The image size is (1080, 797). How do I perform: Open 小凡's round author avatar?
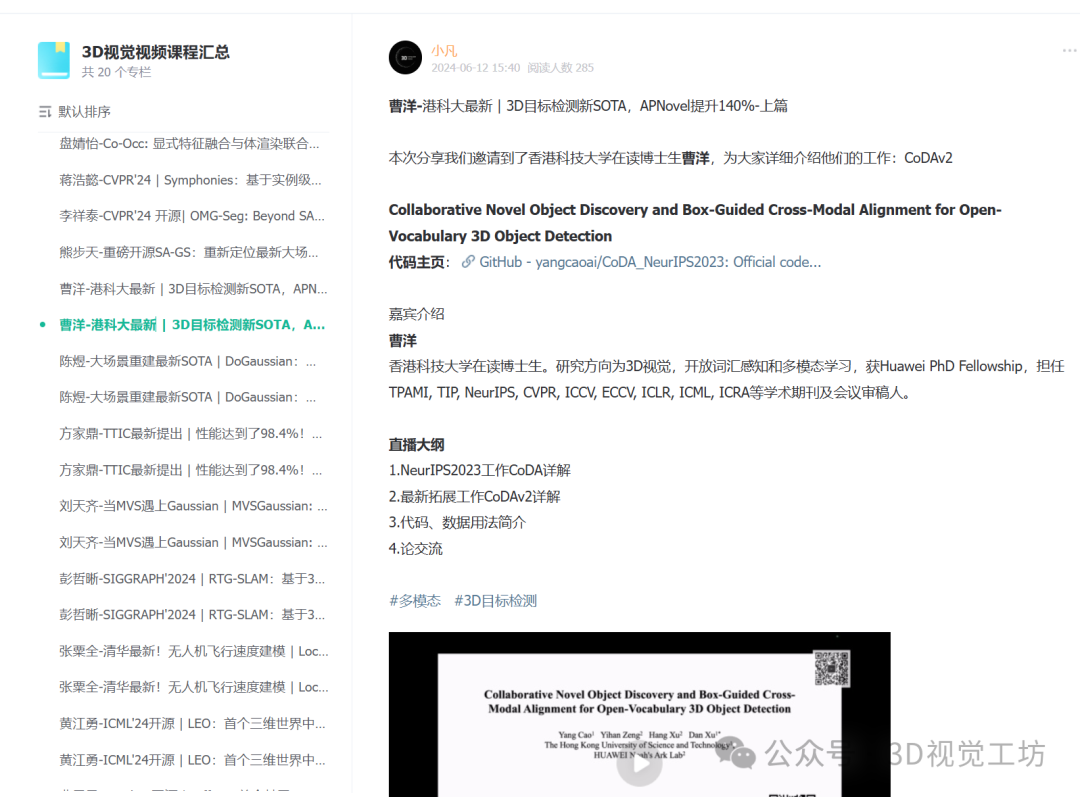405,57
